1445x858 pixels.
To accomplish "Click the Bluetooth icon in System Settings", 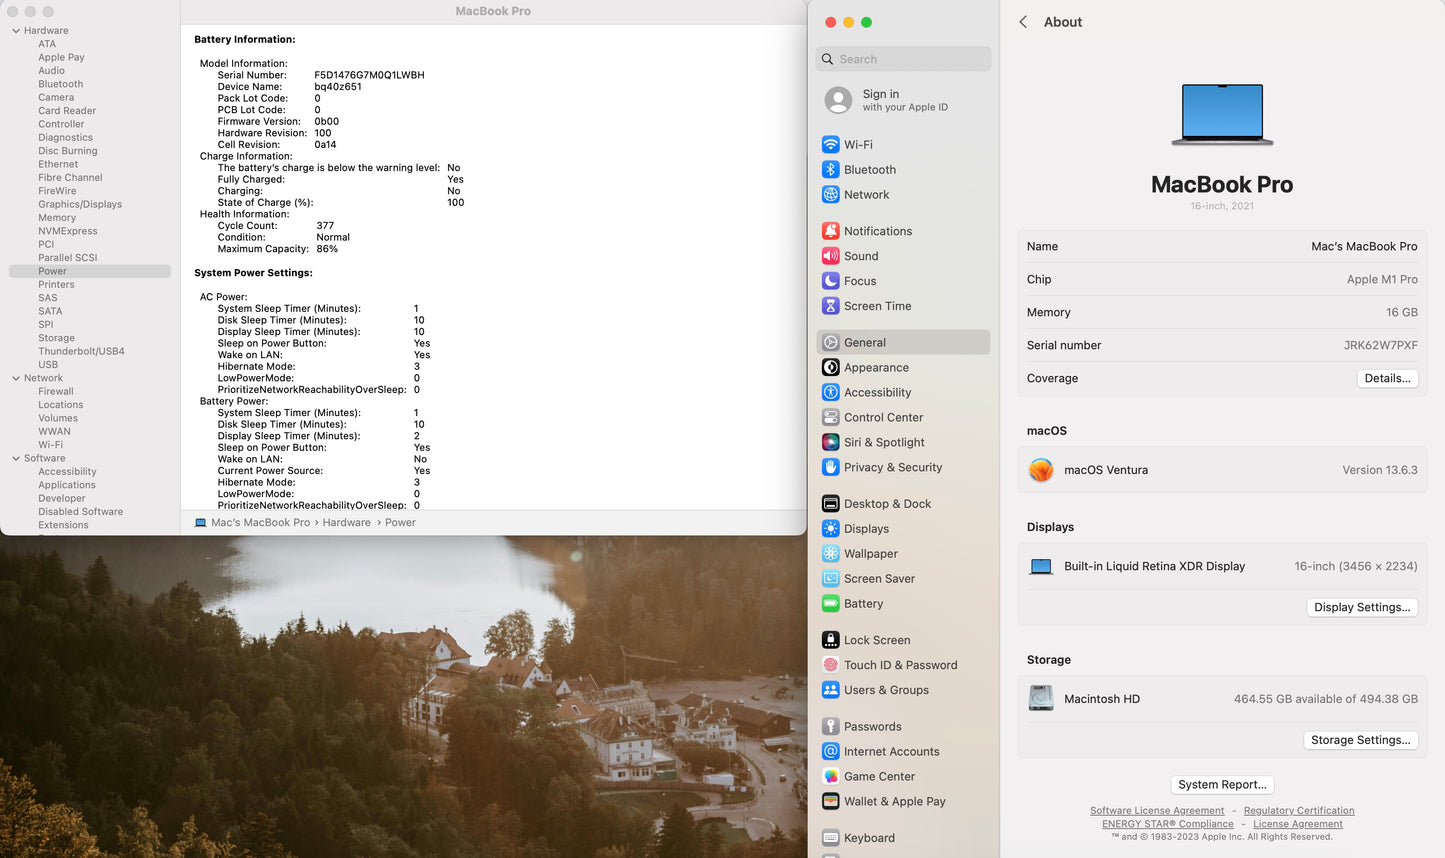I will (x=830, y=170).
